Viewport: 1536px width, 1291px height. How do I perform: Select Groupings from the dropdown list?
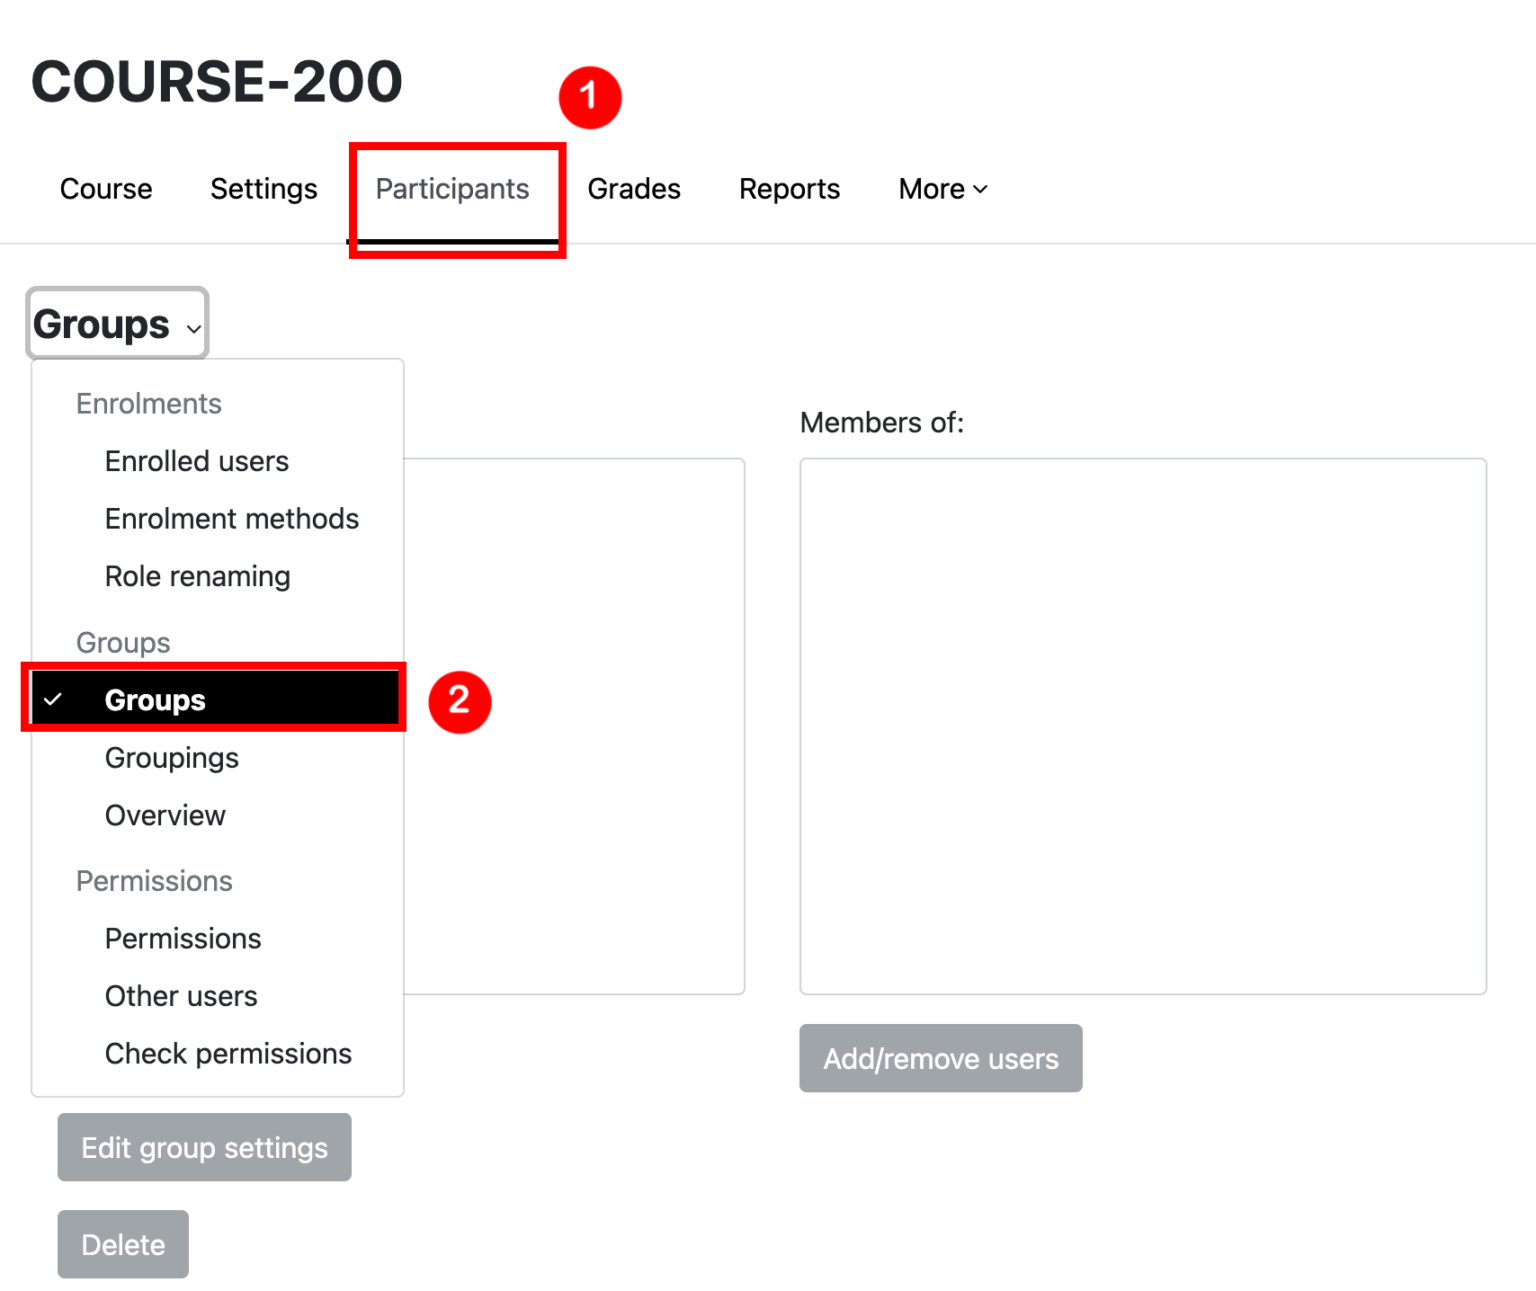pos(171,758)
